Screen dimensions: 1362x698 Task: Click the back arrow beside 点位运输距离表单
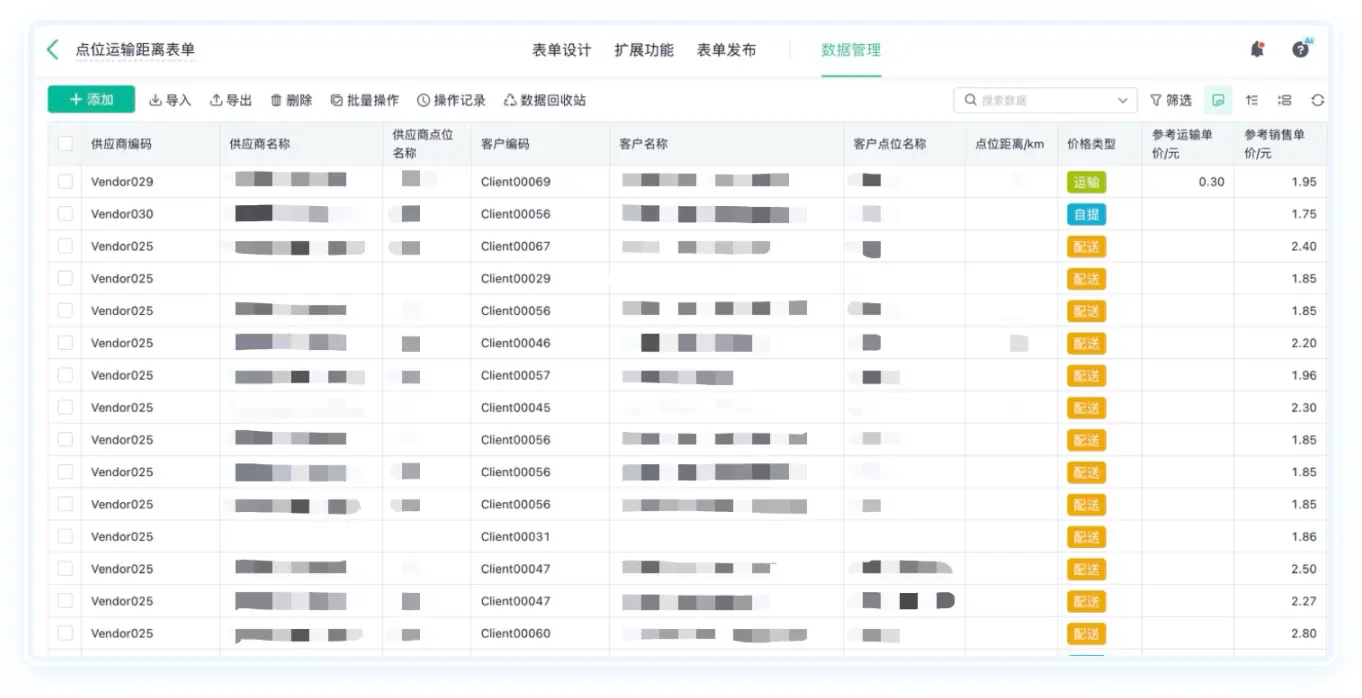coord(53,50)
